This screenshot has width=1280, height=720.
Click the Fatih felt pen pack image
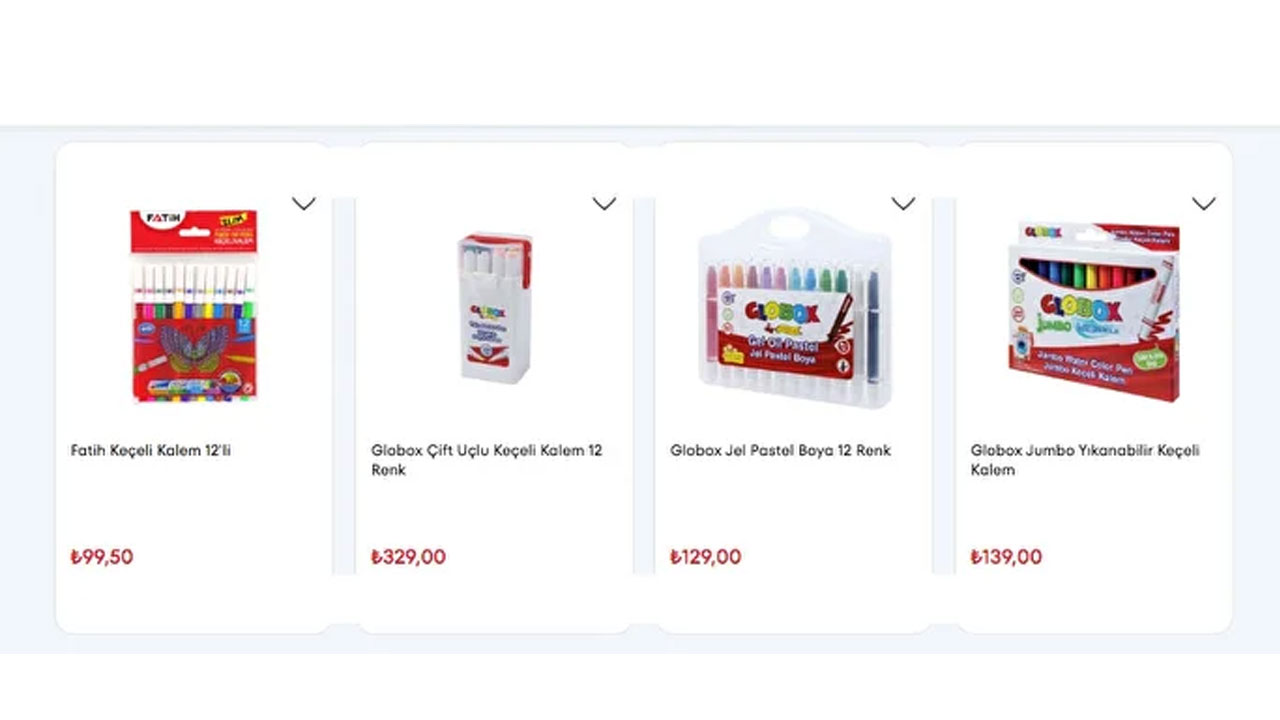pos(193,305)
